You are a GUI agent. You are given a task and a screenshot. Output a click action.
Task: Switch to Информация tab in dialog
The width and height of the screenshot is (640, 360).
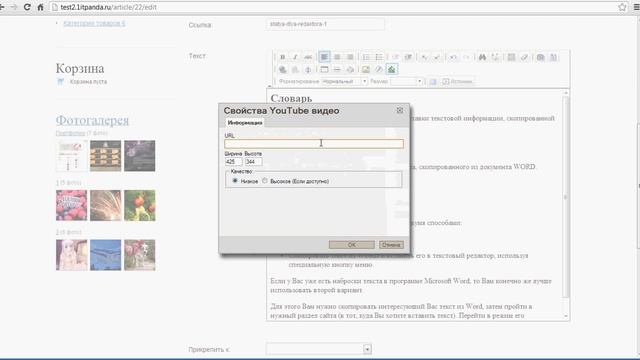[245, 122]
